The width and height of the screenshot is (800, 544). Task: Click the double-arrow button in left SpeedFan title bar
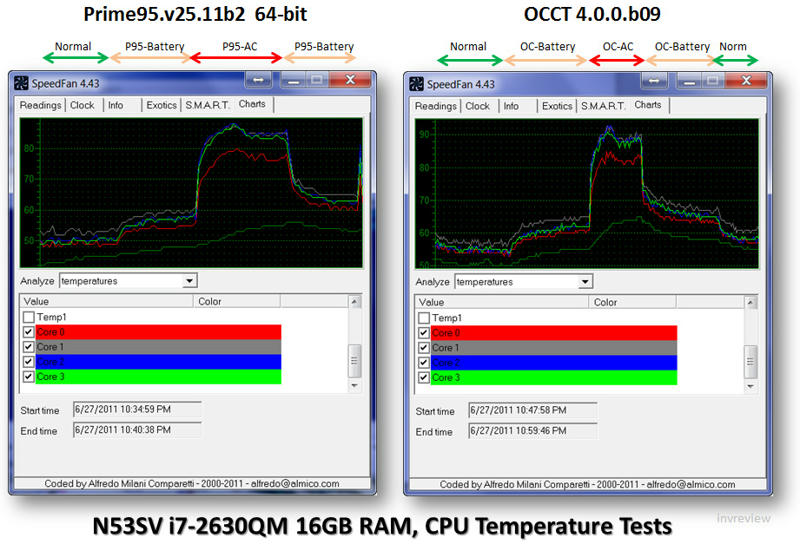click(x=258, y=80)
